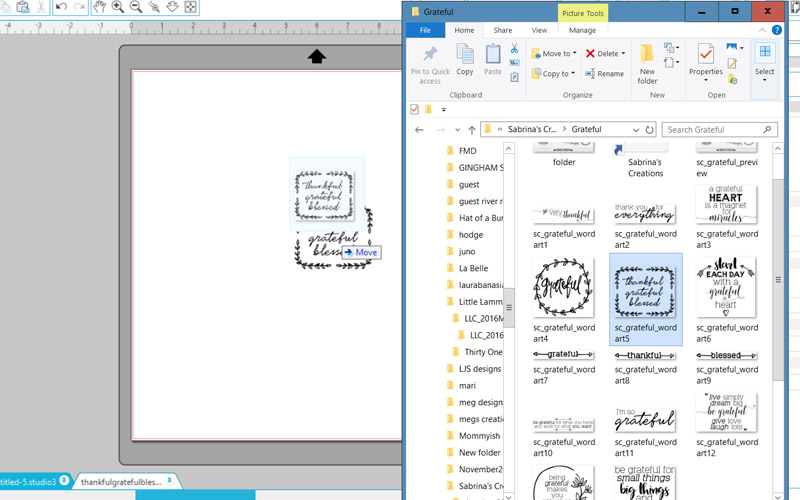Click Pin to Quick access
The image size is (800, 500).
[430, 65]
